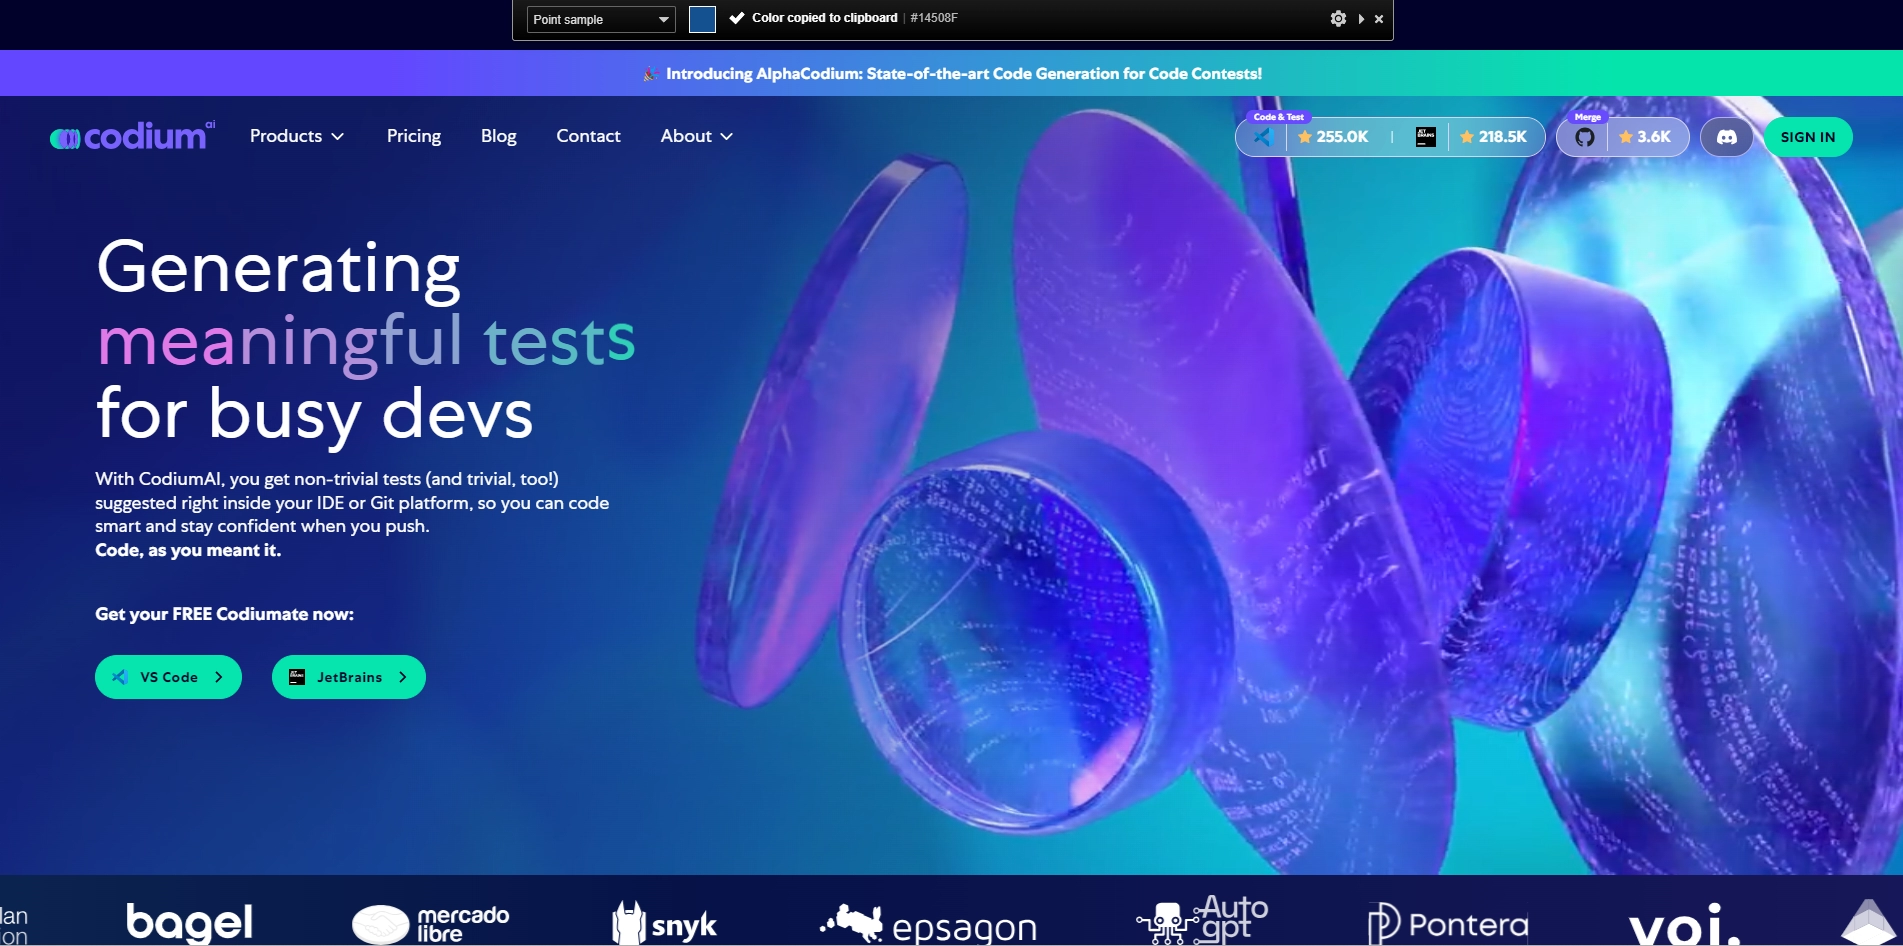Open the Contact page
The height and width of the screenshot is (946, 1903).
(588, 136)
